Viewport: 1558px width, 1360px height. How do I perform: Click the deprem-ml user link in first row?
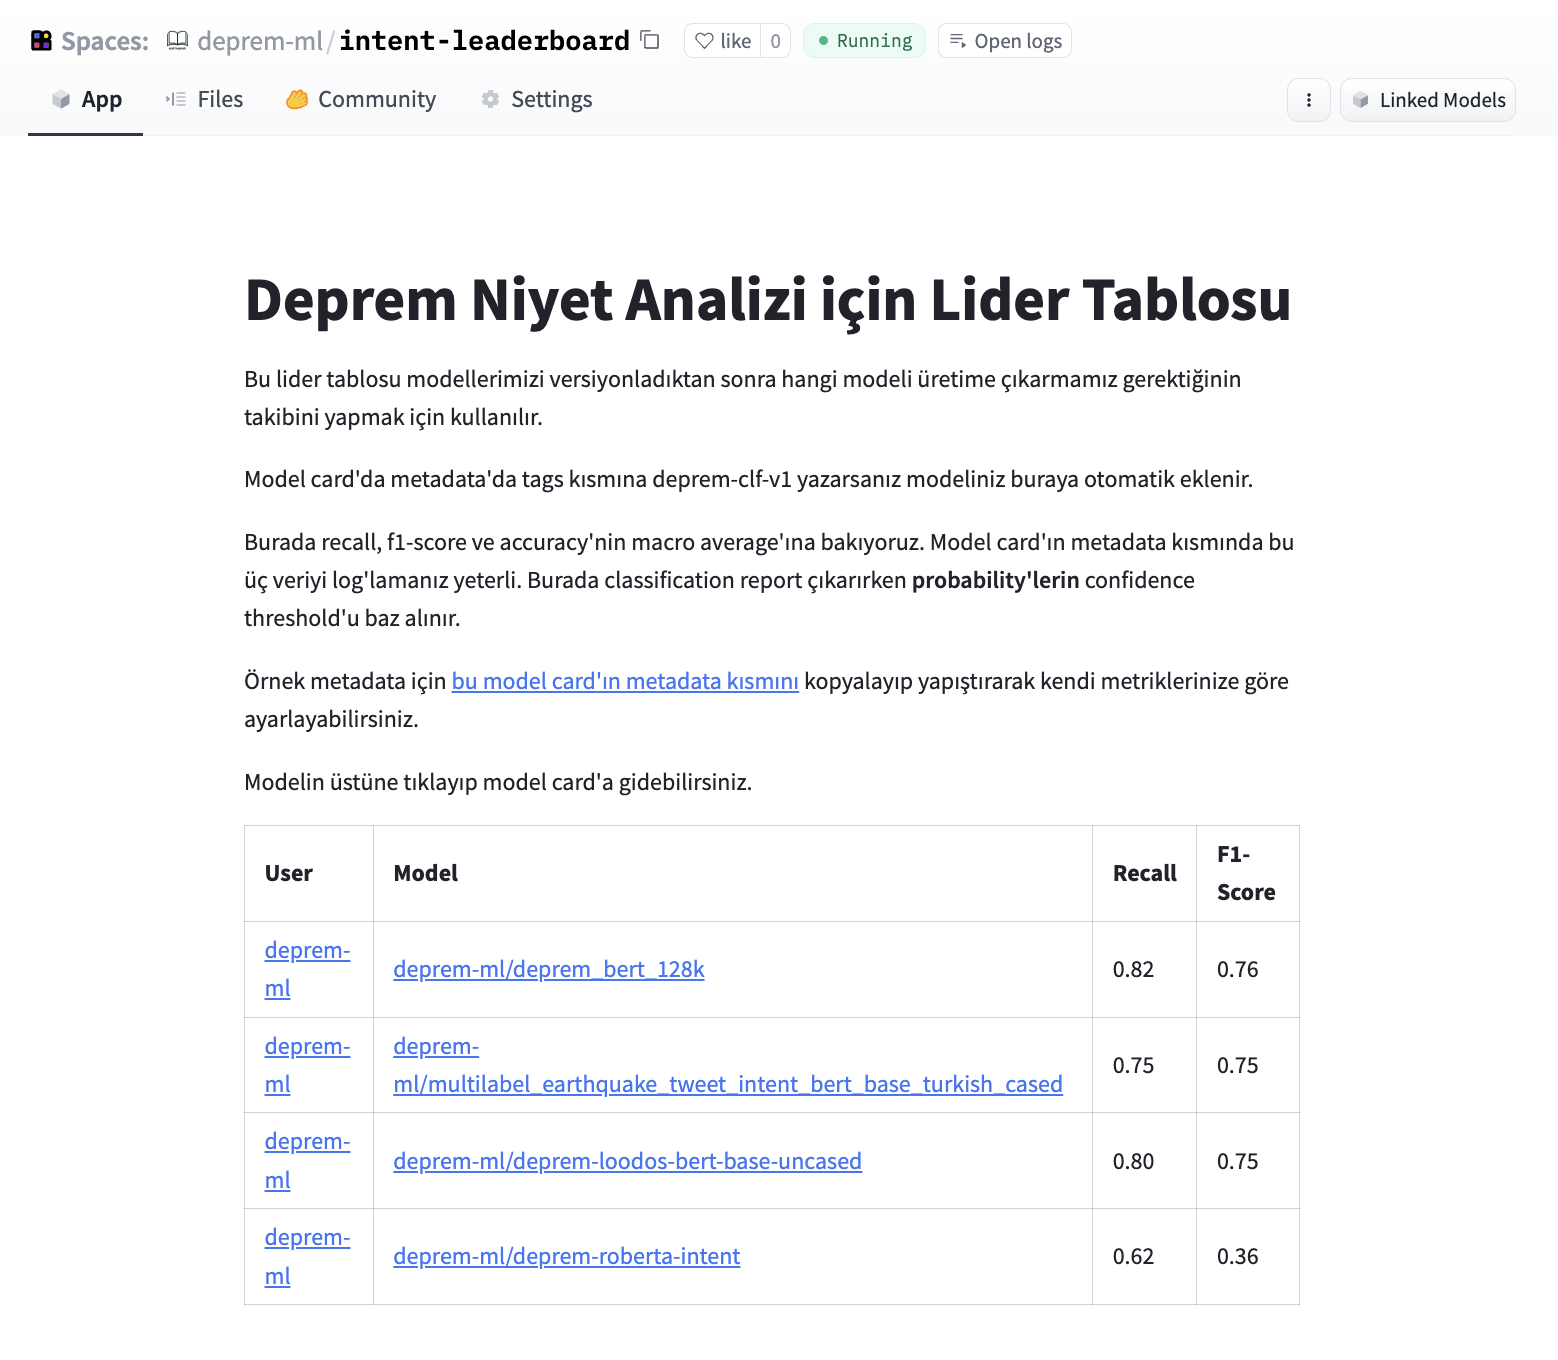click(x=307, y=951)
